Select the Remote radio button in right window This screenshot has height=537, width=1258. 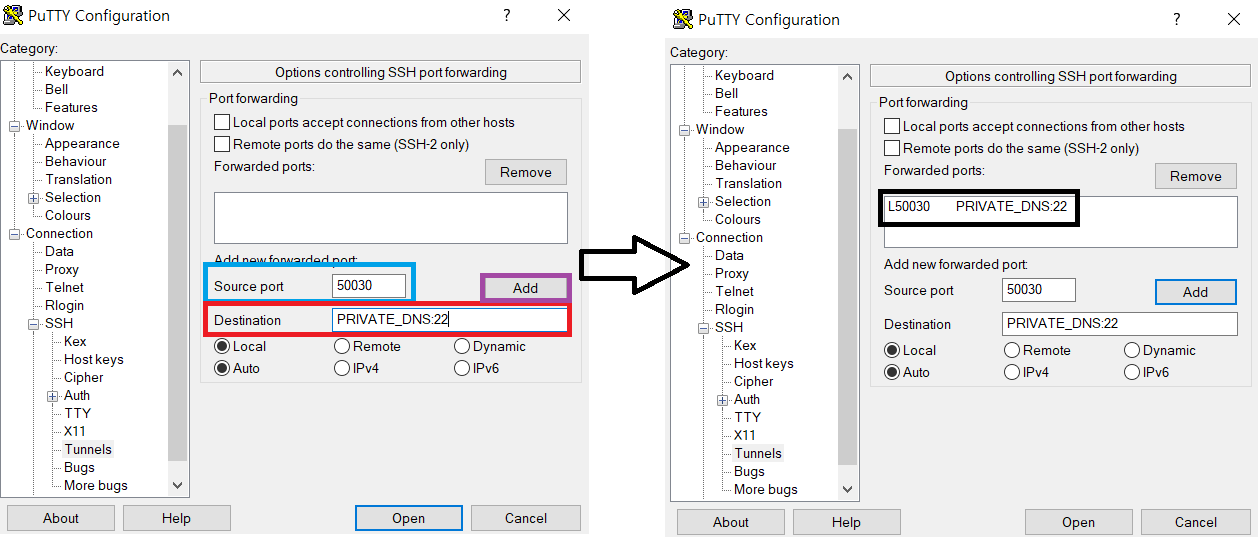point(1012,350)
